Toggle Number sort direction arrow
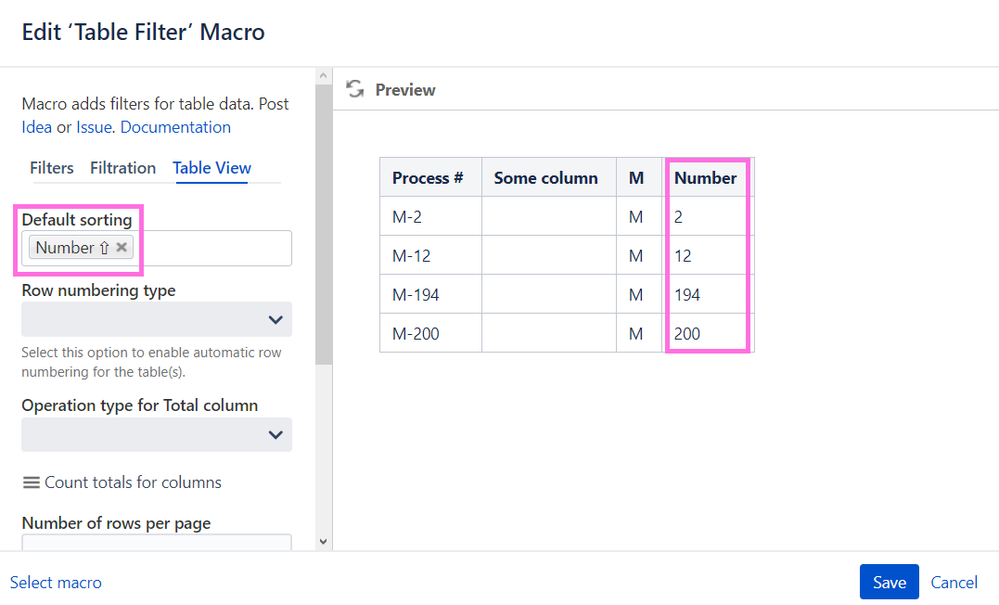 (x=104, y=248)
